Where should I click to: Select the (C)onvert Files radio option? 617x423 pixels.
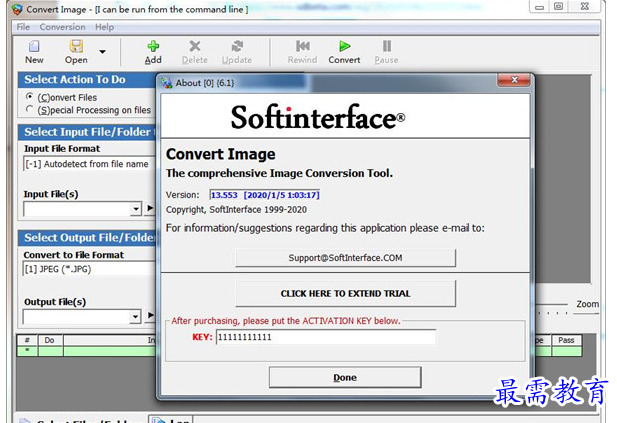coord(29,96)
